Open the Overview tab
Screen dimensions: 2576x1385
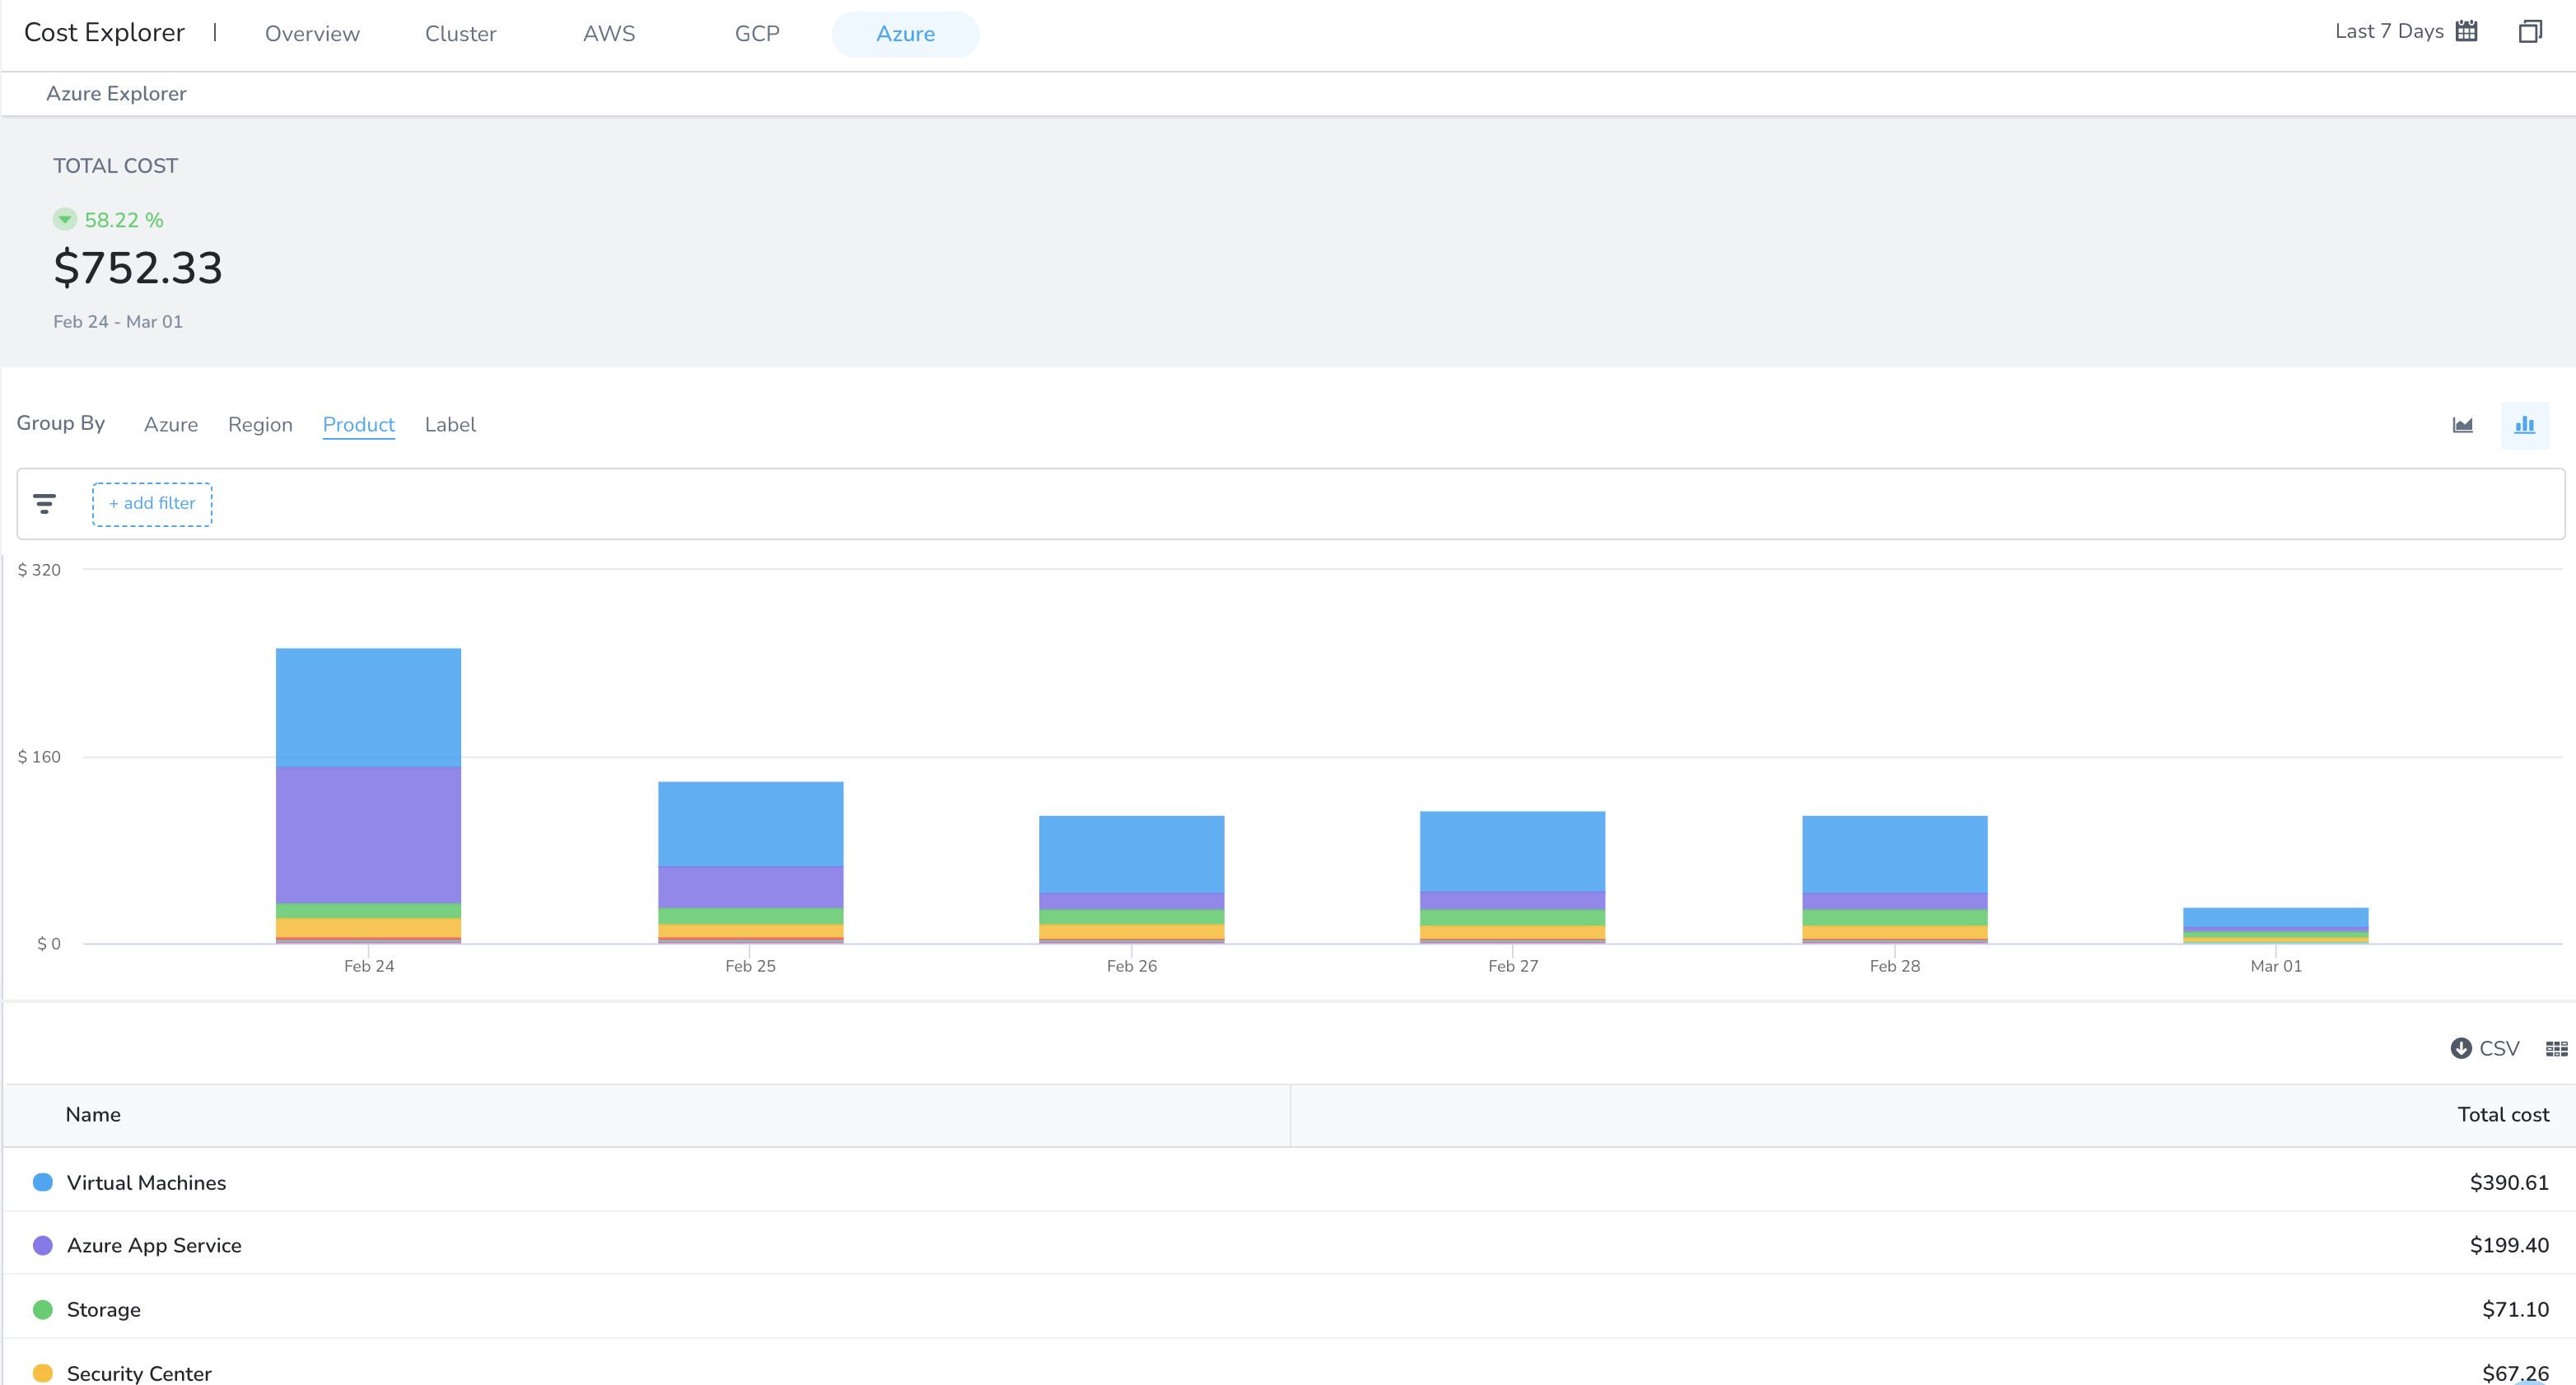312,34
